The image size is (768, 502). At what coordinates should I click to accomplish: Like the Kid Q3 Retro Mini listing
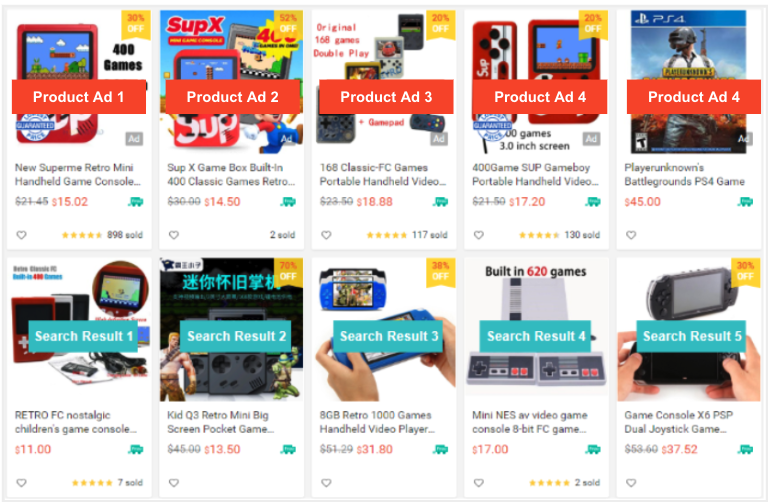coord(174,483)
